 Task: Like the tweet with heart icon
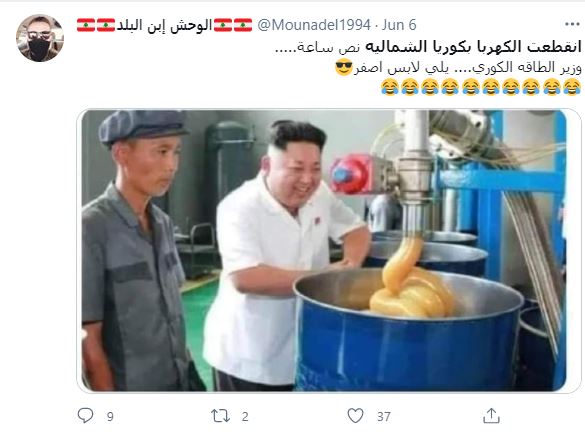355,416
